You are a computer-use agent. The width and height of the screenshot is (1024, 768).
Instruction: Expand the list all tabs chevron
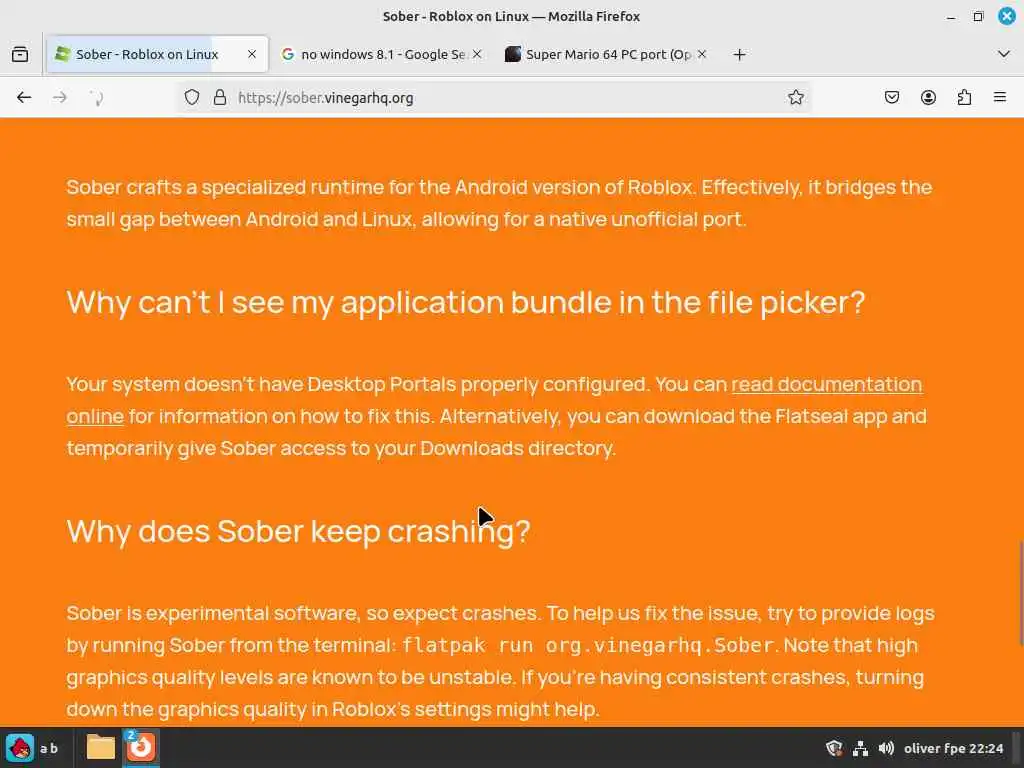1004,54
